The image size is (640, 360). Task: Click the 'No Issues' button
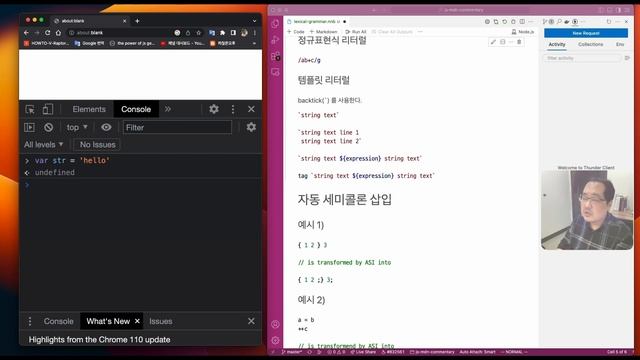coord(98,144)
